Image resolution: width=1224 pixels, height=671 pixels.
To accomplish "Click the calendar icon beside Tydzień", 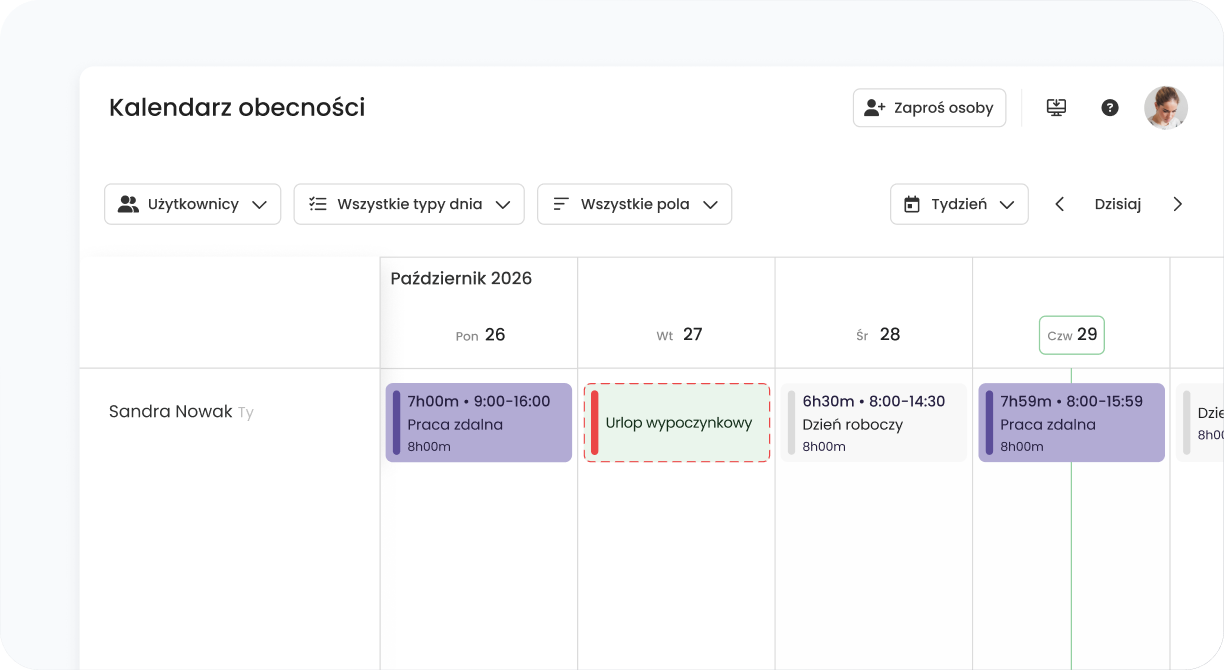I will tap(912, 204).
